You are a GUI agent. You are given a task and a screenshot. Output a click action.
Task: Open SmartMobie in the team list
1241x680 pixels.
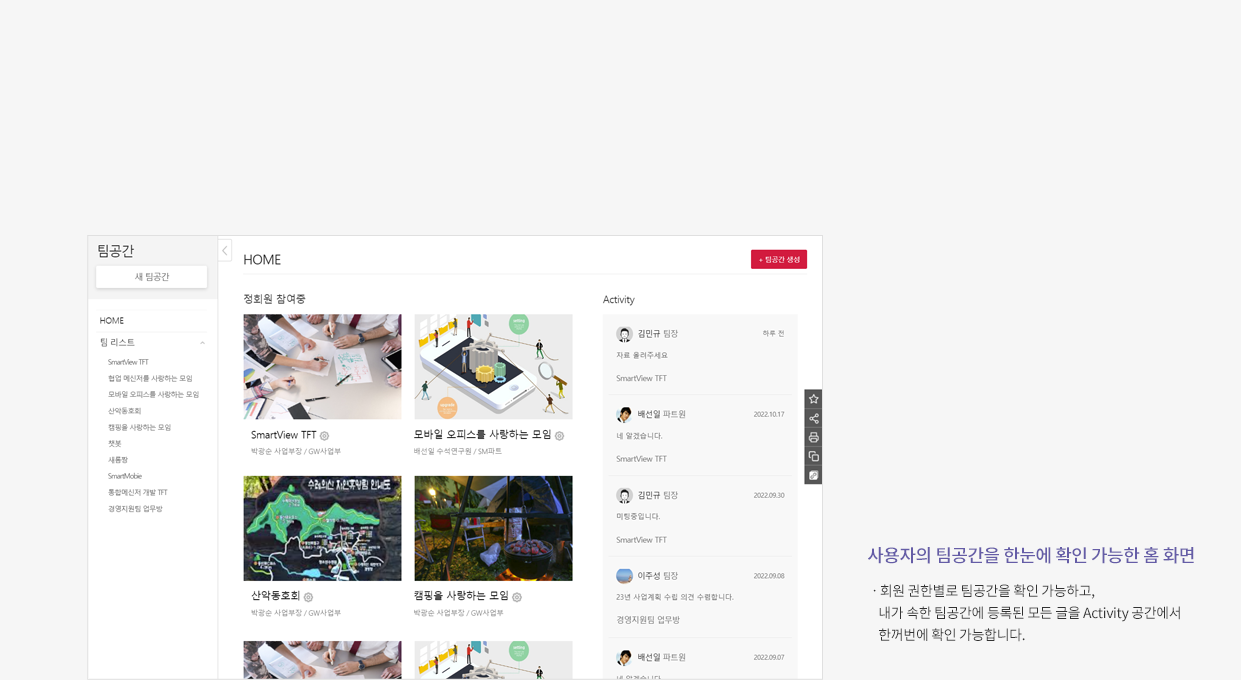point(125,476)
